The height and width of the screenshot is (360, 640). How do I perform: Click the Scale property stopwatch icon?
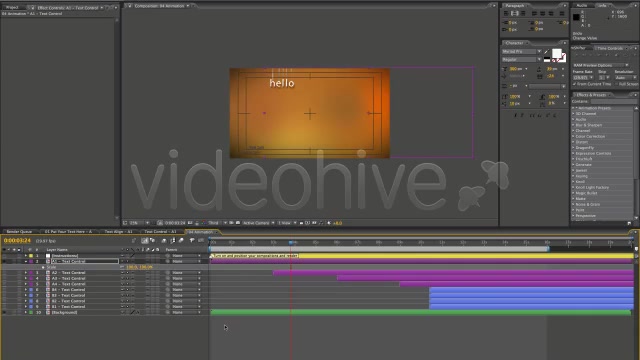pyautogui.click(x=43, y=267)
